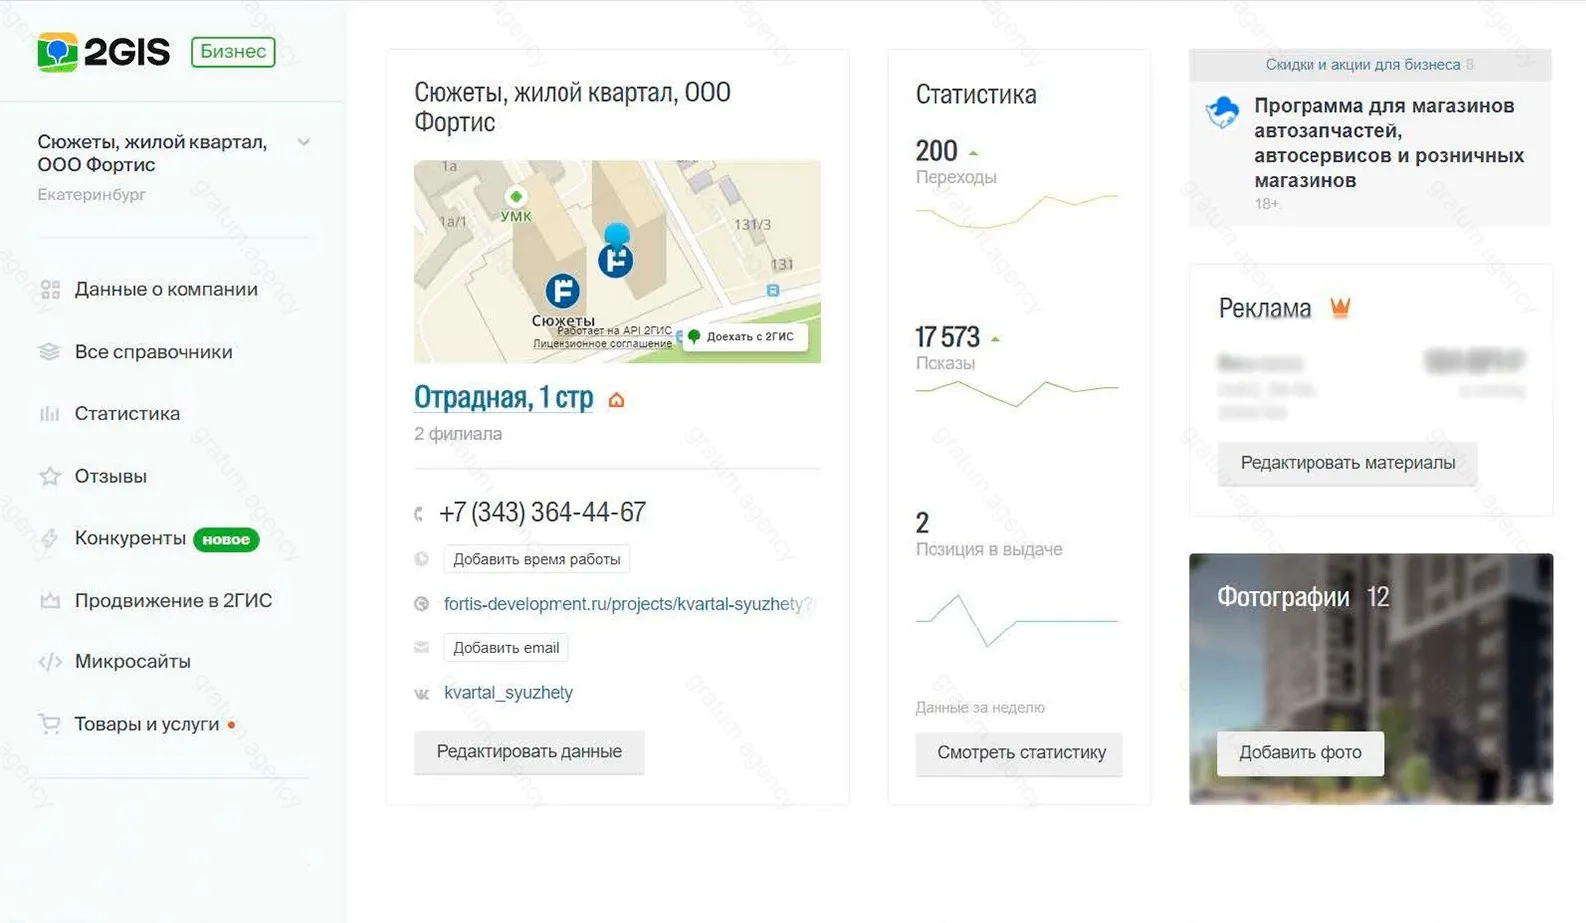Image resolution: width=1586 pixels, height=923 pixels.
Task: Click the Лицензионное соглашение link on map
Action: point(602,343)
